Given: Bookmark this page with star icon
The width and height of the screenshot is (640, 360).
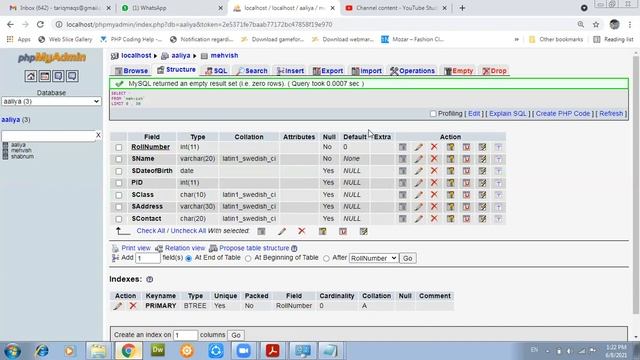Looking at the screenshot, I should (x=596, y=24).
